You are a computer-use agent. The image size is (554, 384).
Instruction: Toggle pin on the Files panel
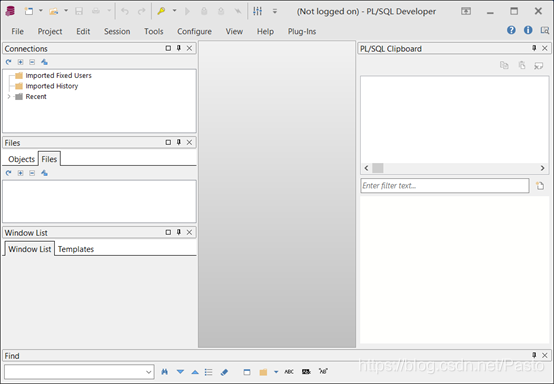tap(179, 142)
